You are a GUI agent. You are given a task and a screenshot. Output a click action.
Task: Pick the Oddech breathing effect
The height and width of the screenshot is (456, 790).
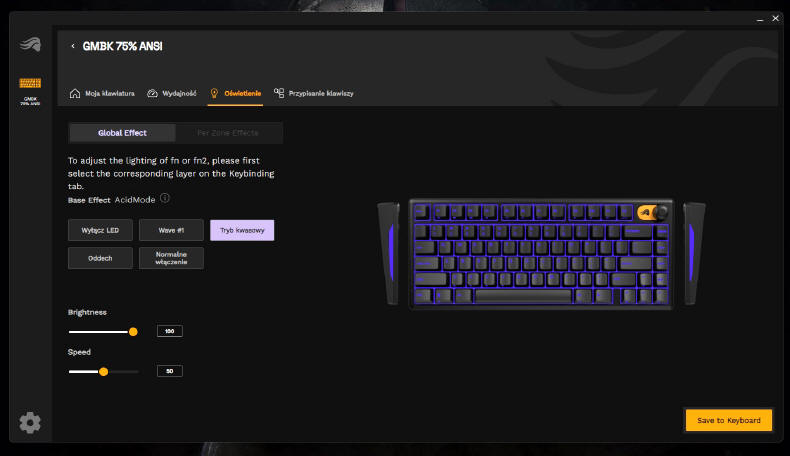(100, 258)
